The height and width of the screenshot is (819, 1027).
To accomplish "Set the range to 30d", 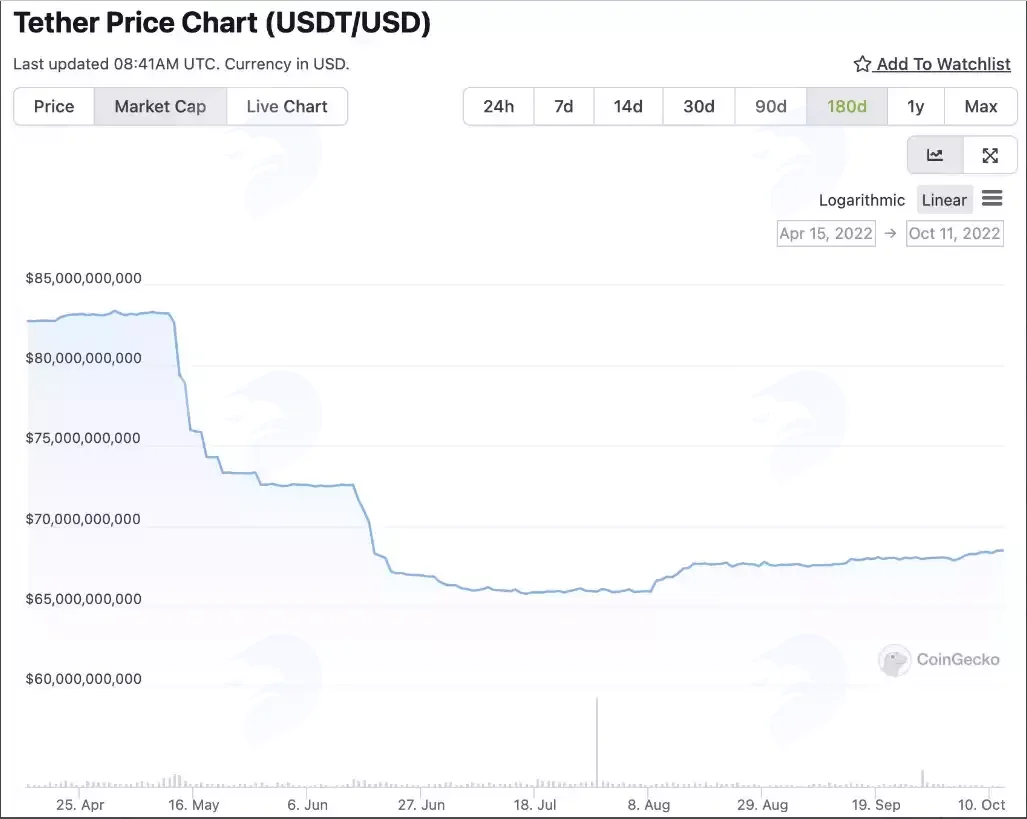I will [x=699, y=106].
